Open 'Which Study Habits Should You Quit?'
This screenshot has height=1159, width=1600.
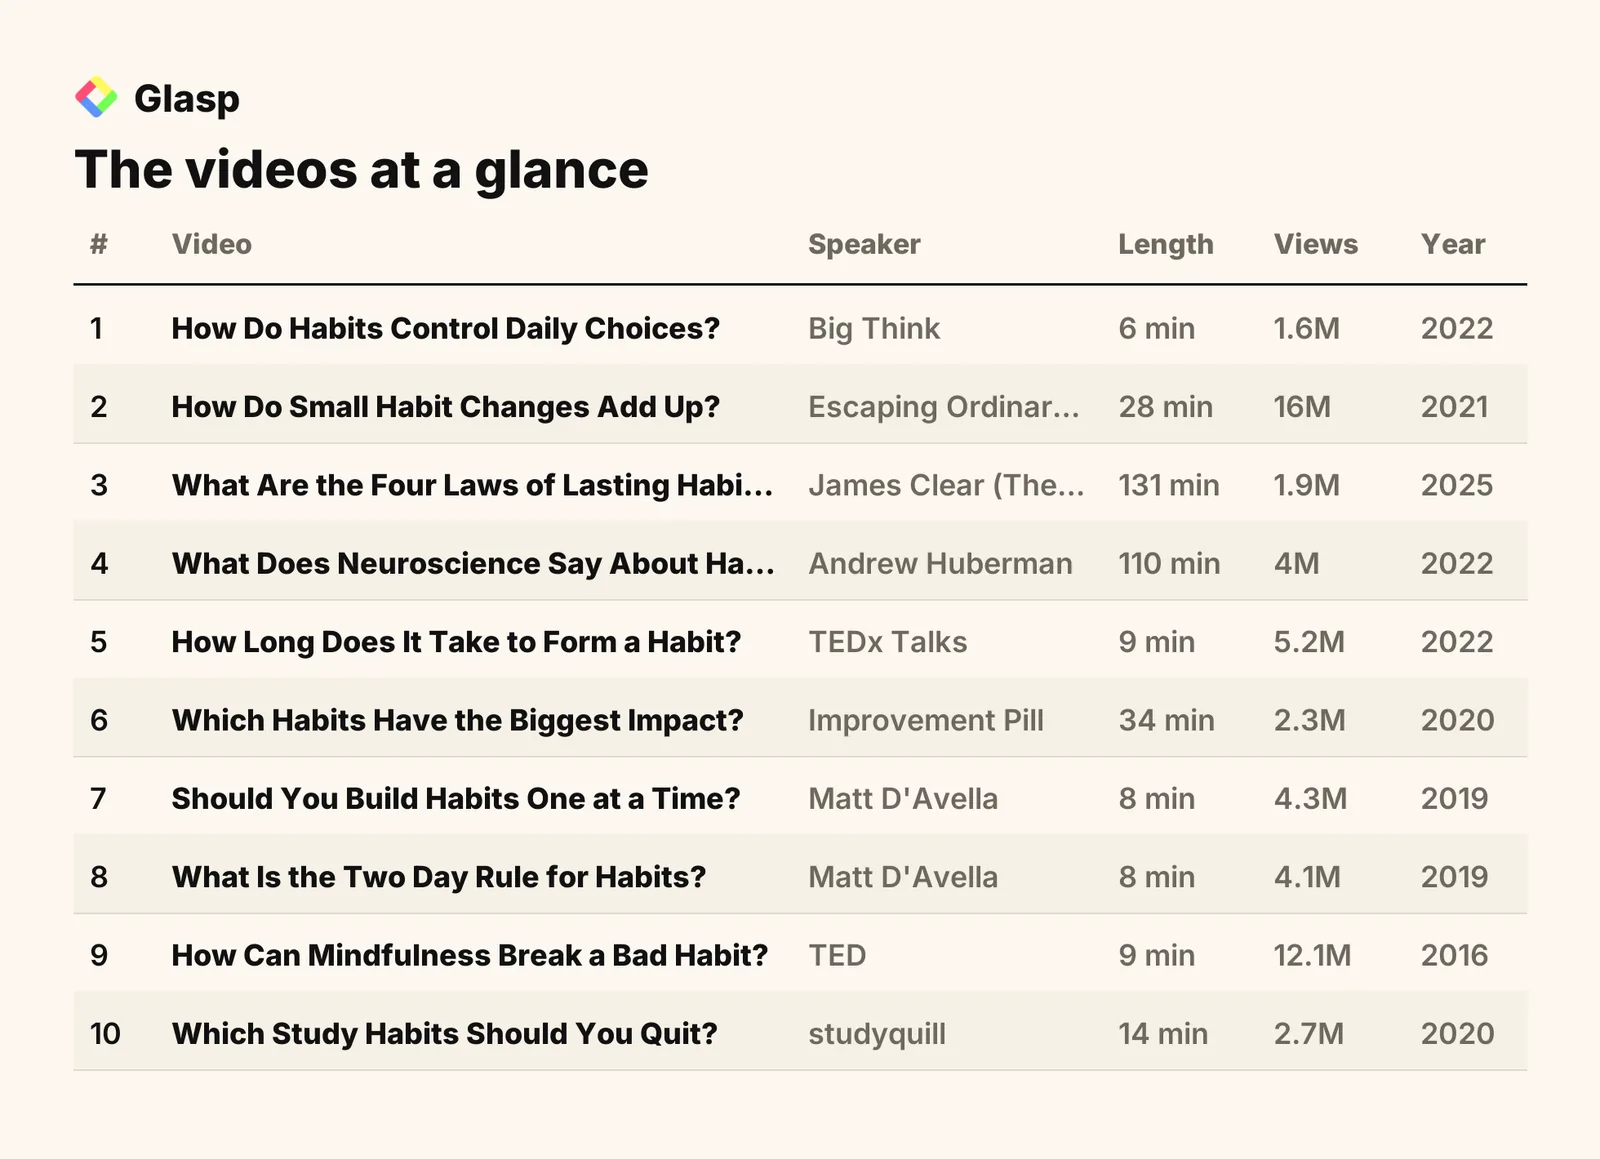pos(445,1034)
